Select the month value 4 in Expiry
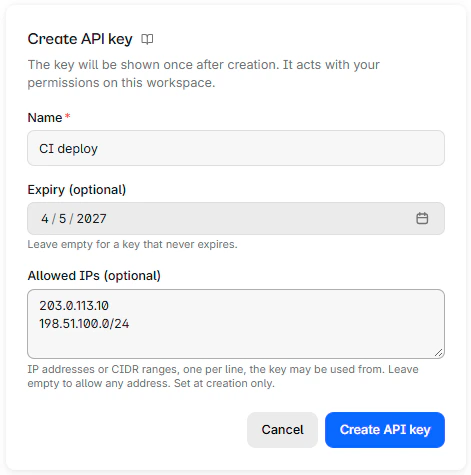Image resolution: width=471 pixels, height=475 pixels. (45, 219)
